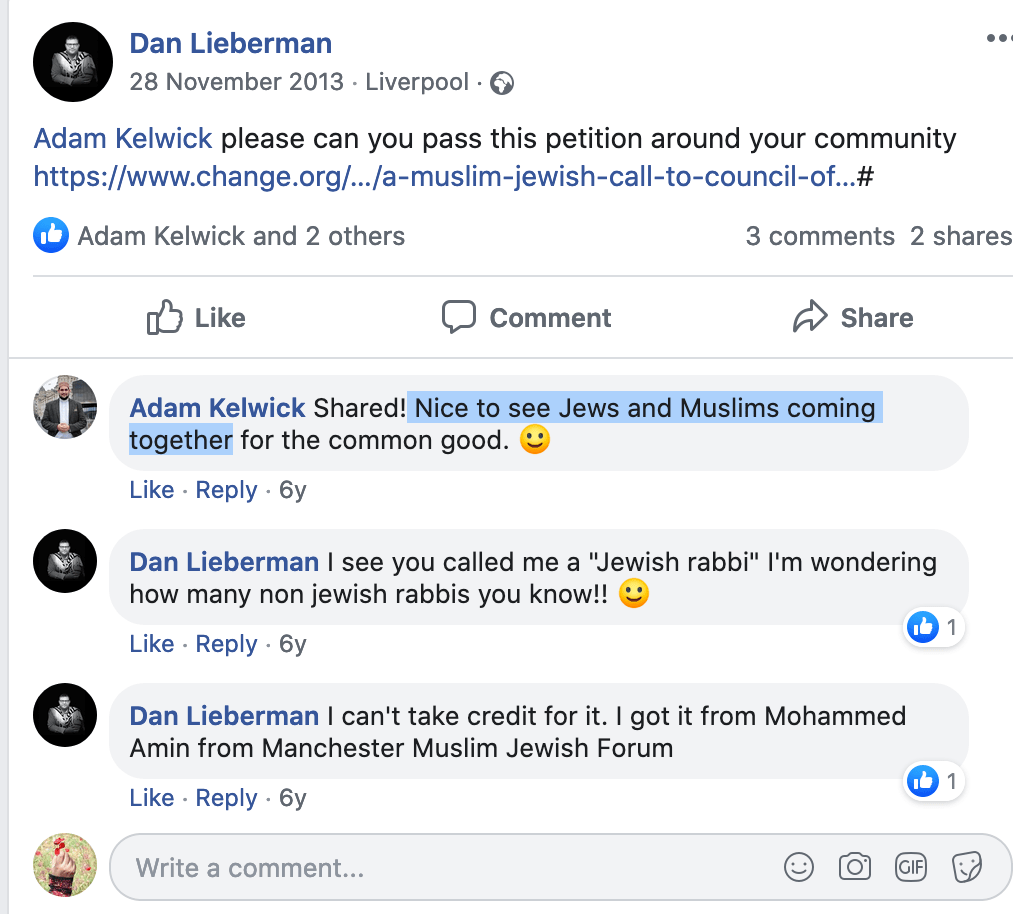Open the post options three-dot menu

tap(998, 39)
